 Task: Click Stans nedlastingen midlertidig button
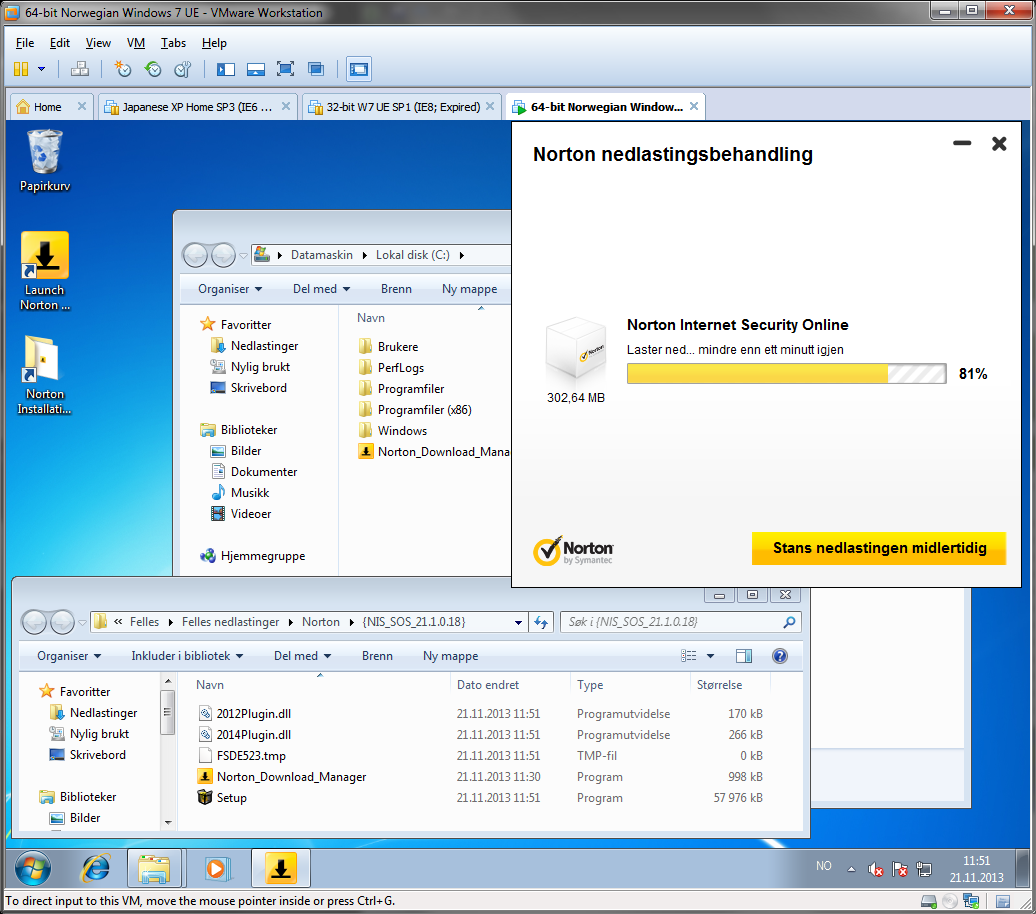point(879,548)
